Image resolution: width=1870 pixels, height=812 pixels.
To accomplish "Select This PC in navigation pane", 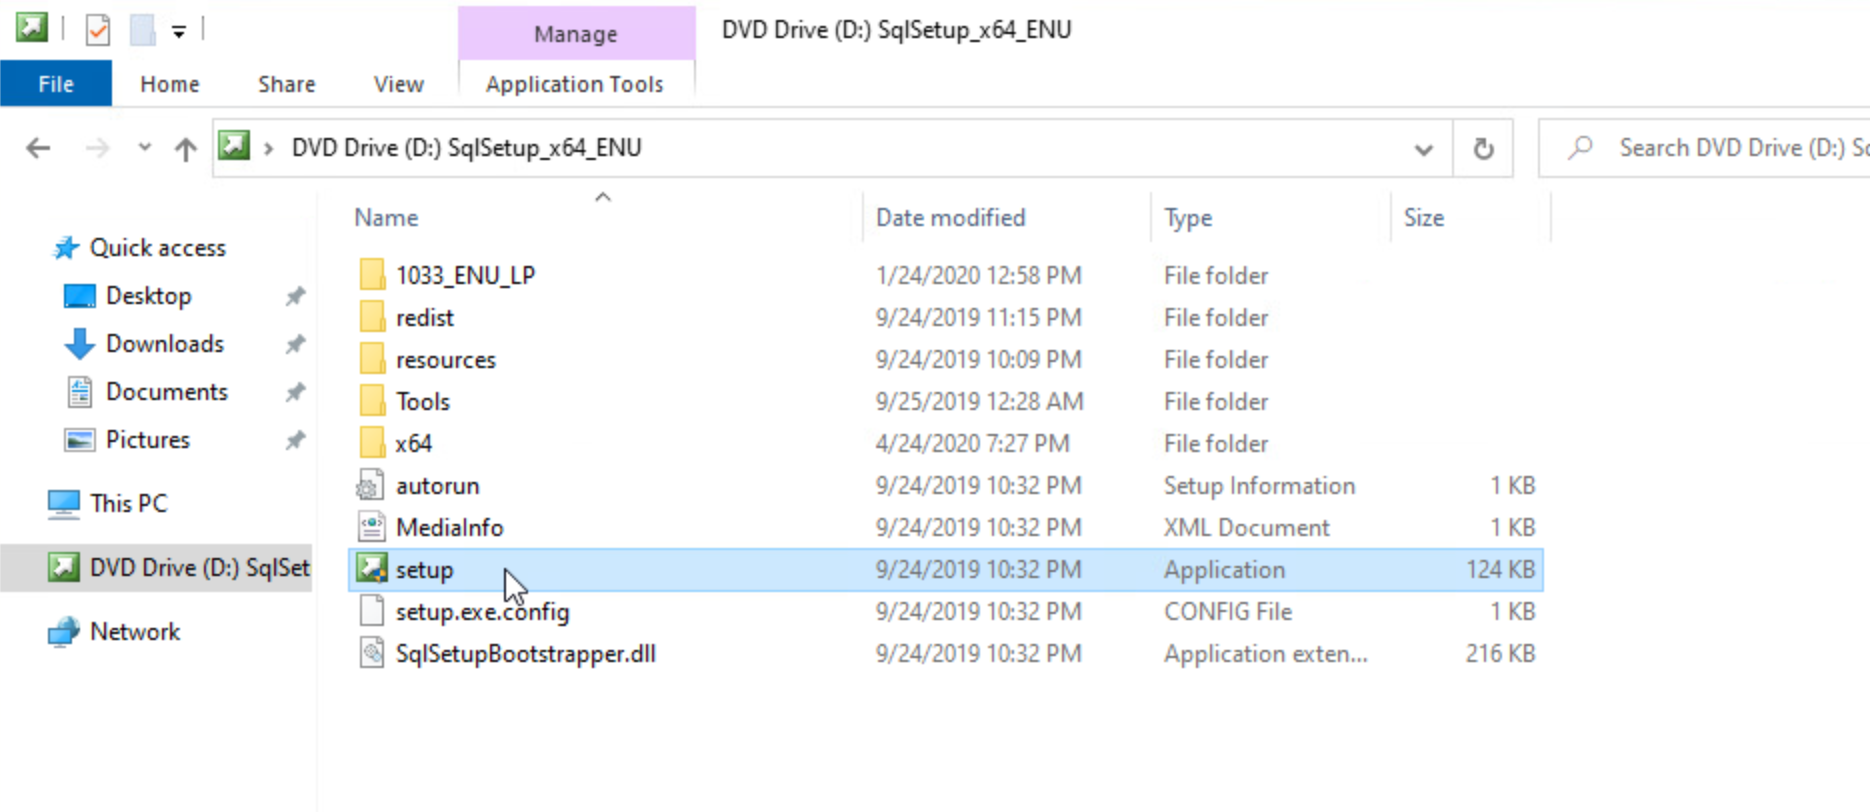I will [128, 503].
